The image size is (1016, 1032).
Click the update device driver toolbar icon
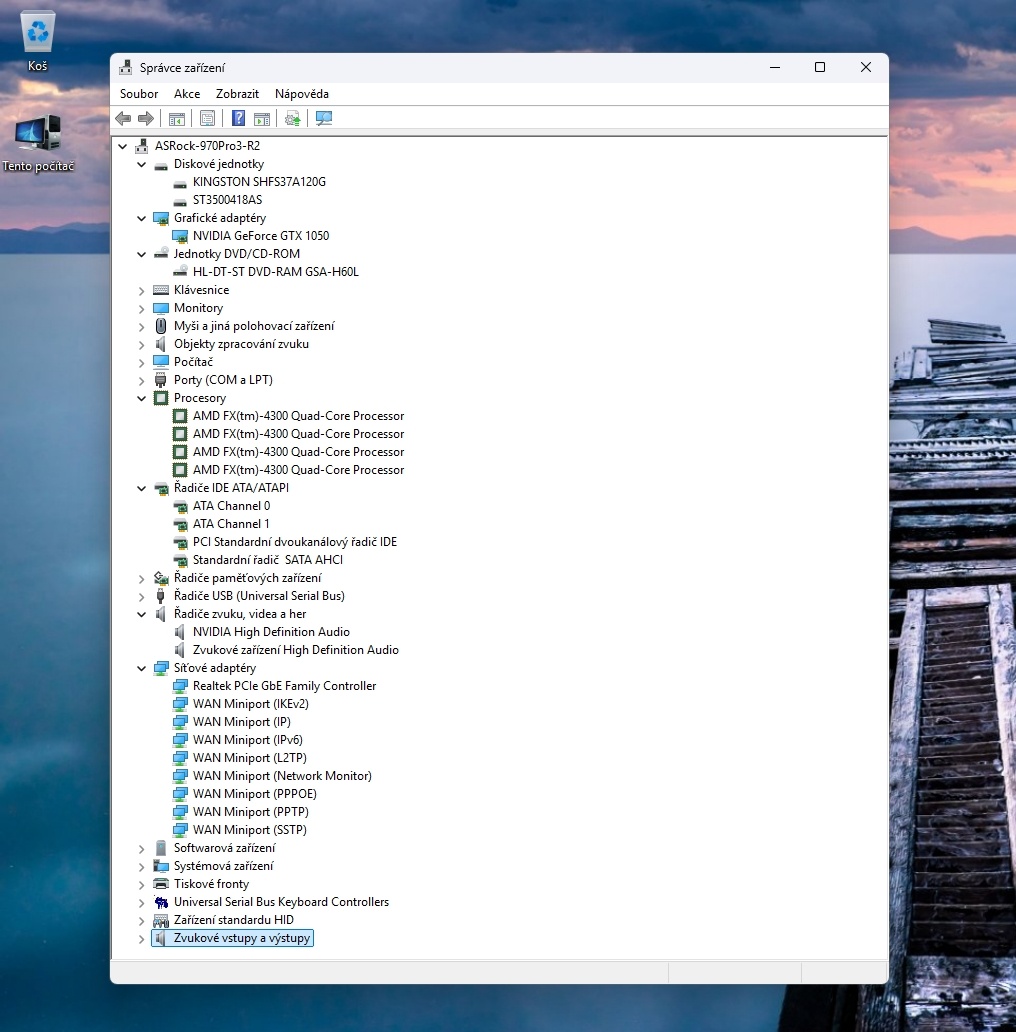coord(292,119)
